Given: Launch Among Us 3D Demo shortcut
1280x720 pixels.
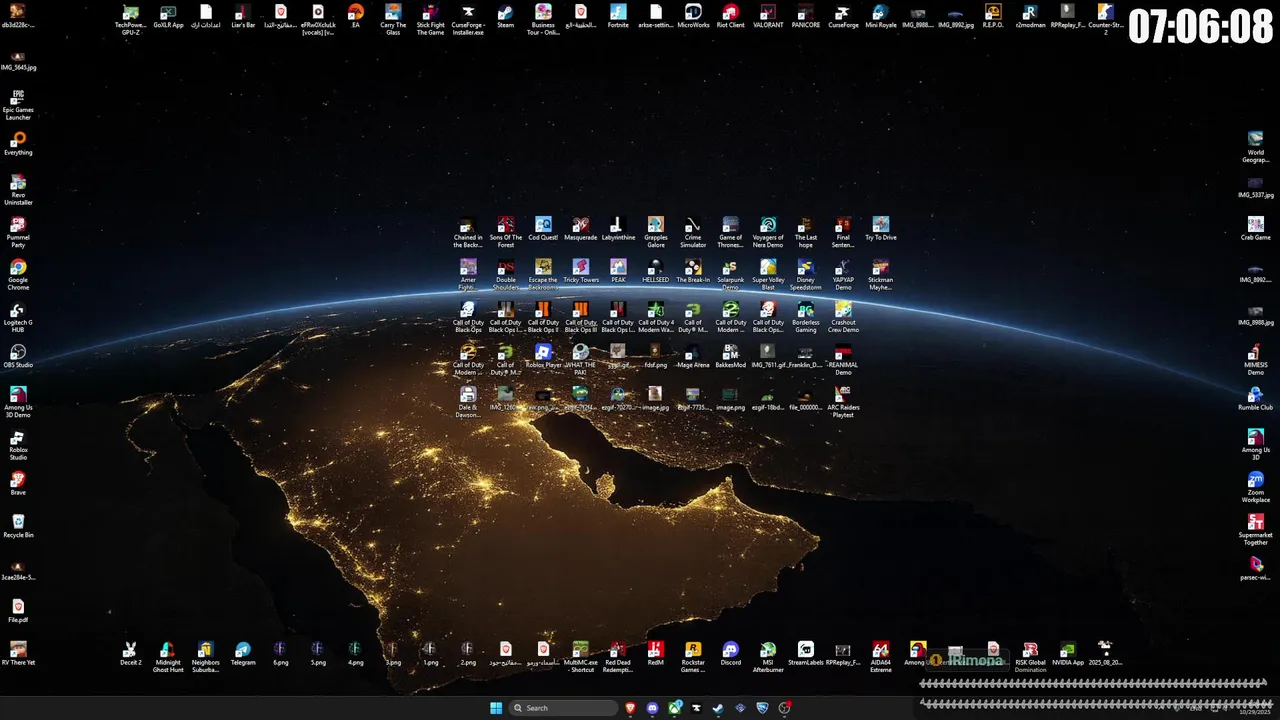Looking at the screenshot, I should tap(18, 402).
